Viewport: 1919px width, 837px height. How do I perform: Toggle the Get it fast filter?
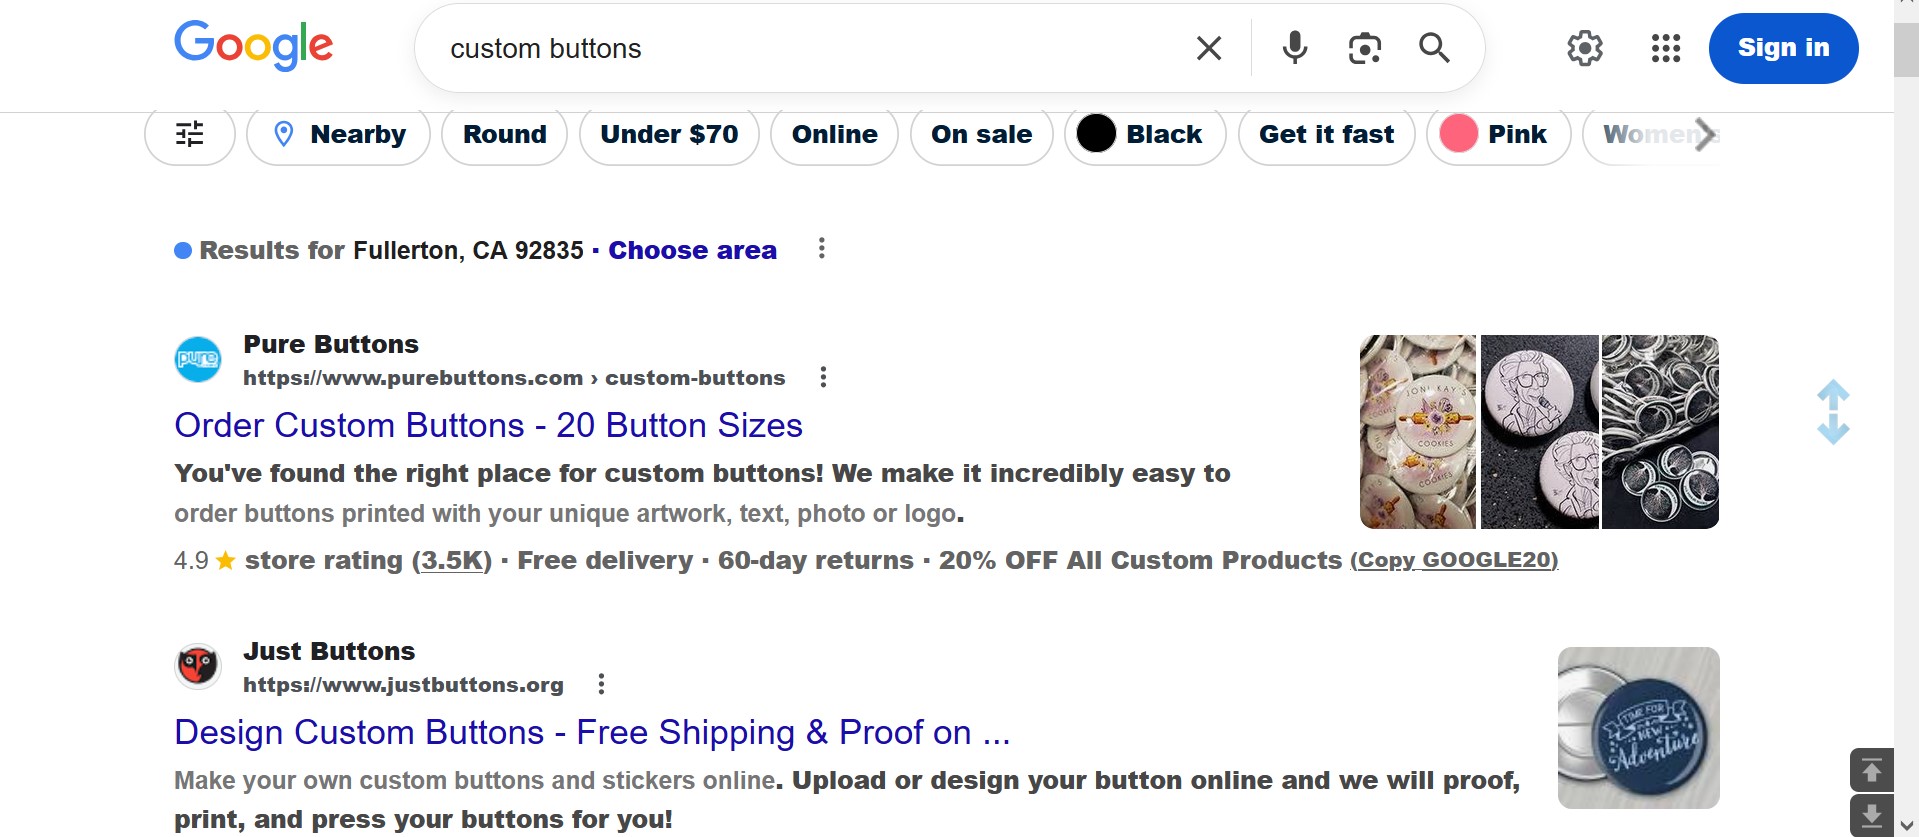1326,134
